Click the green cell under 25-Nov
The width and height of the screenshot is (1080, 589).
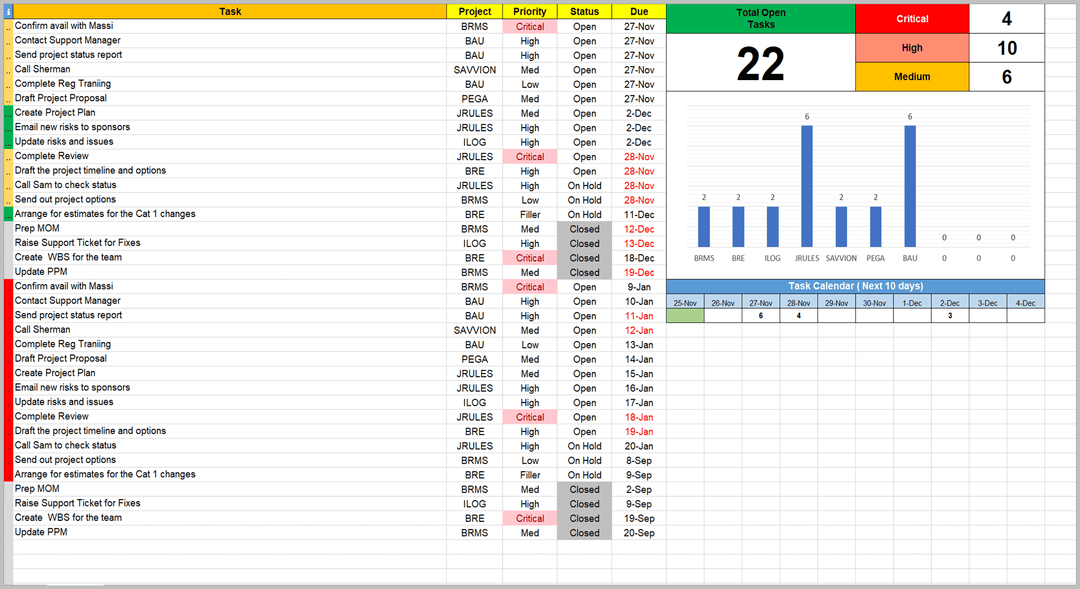point(685,316)
